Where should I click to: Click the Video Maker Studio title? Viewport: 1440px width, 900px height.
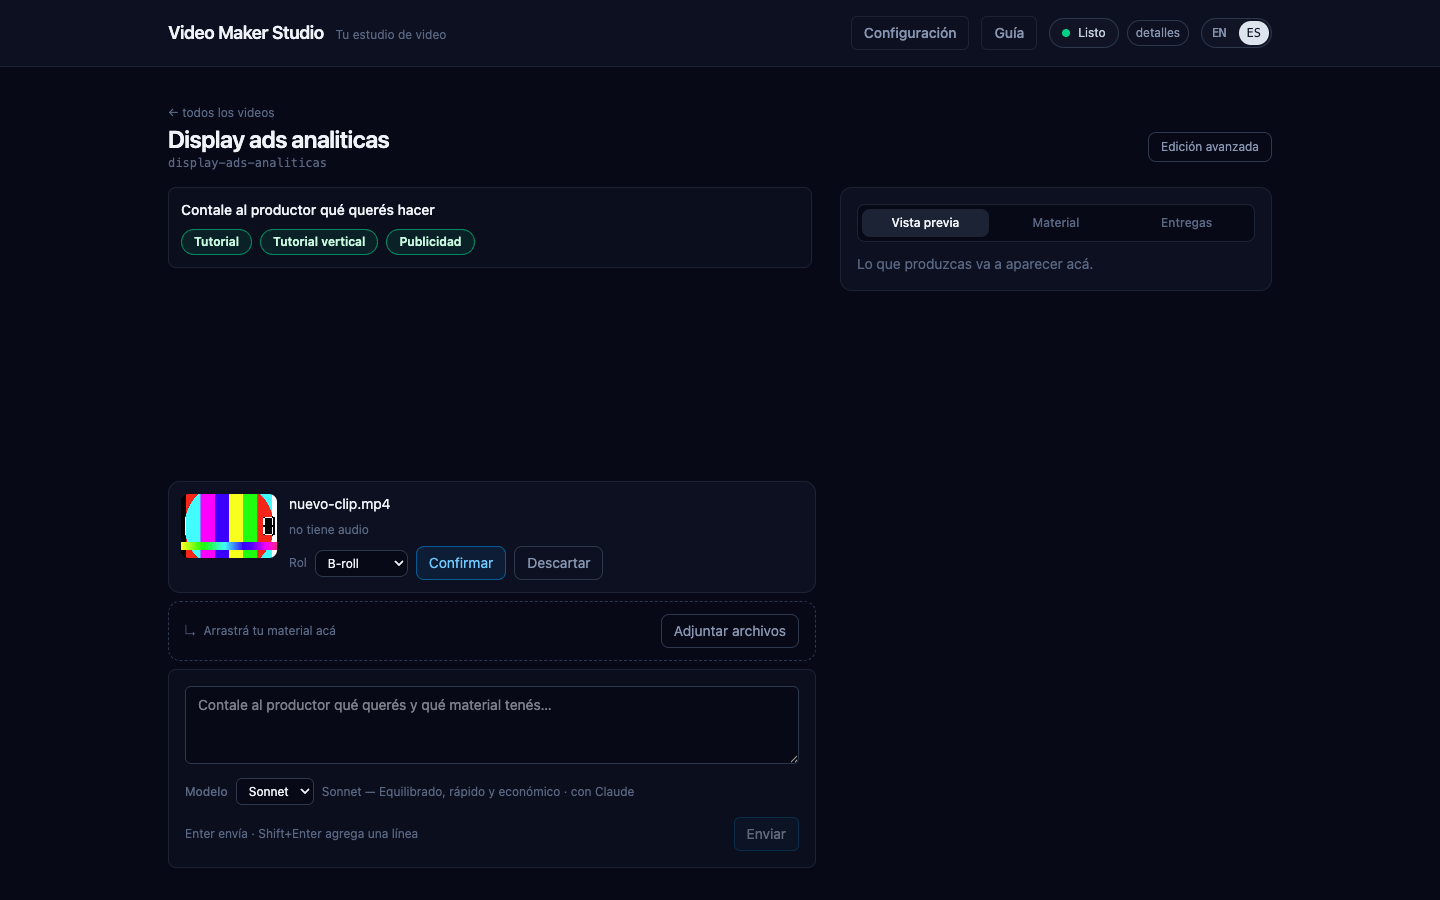pyautogui.click(x=246, y=33)
